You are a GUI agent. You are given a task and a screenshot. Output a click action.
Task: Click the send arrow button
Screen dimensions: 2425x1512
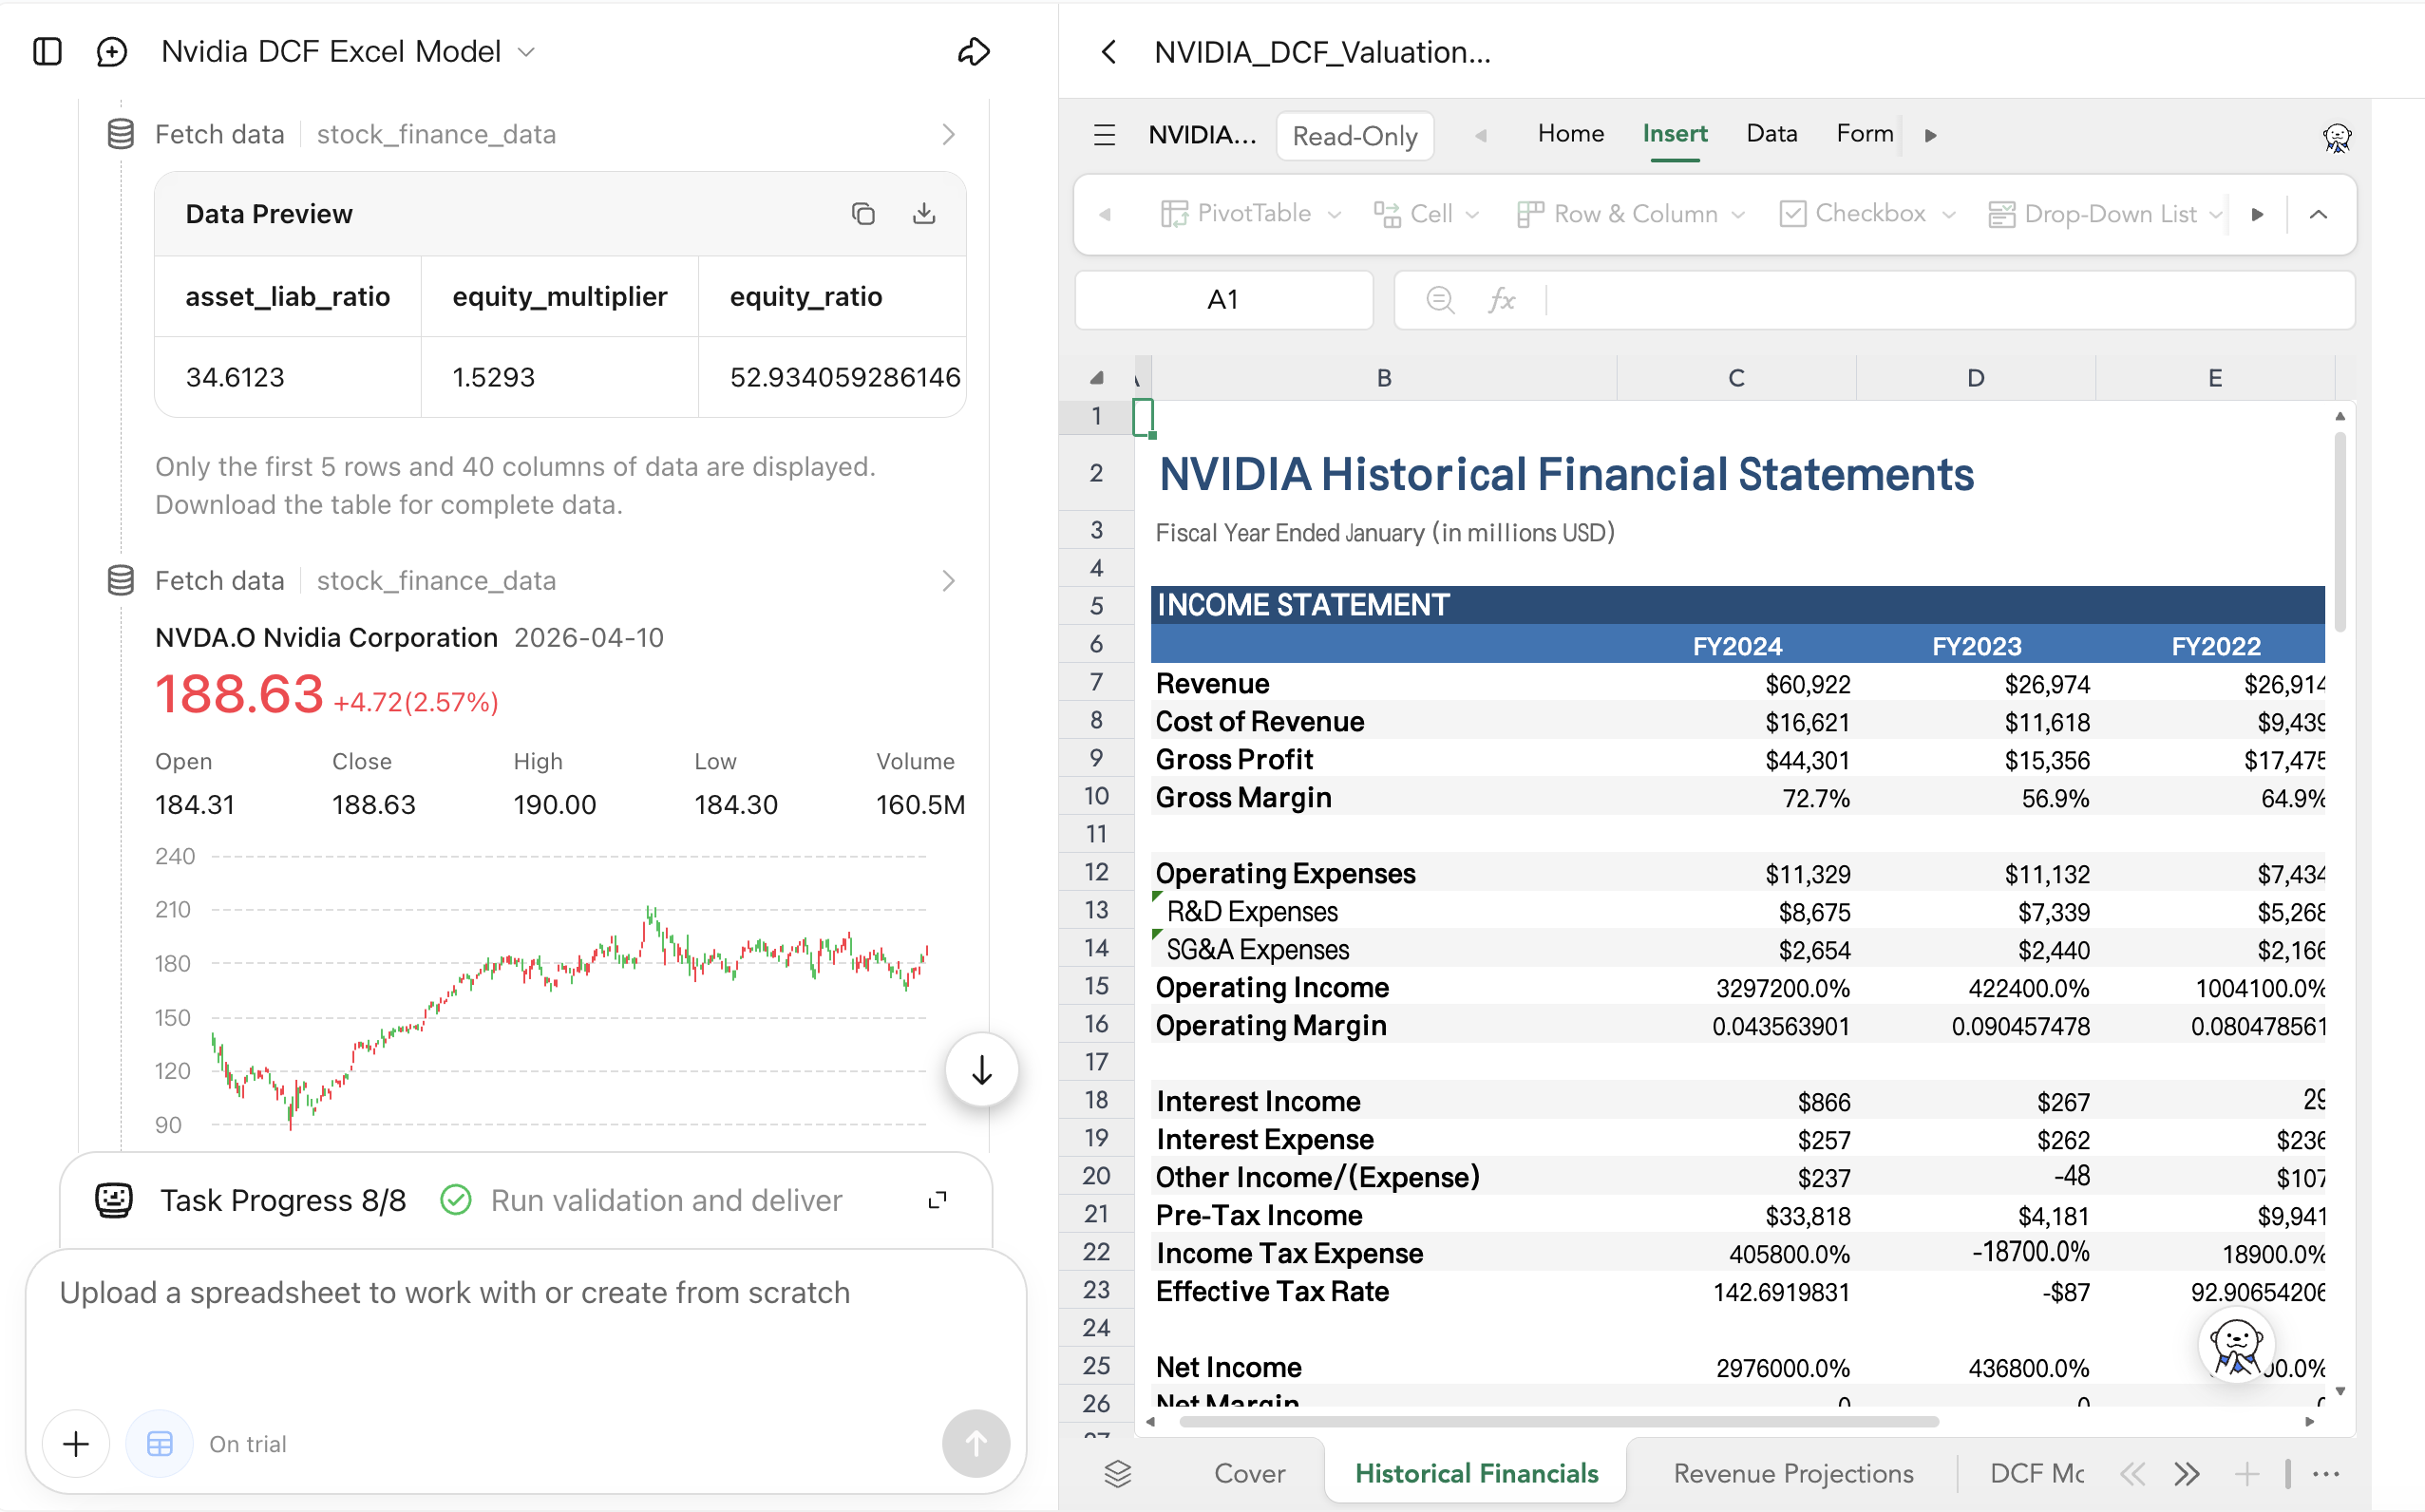[x=975, y=1442]
